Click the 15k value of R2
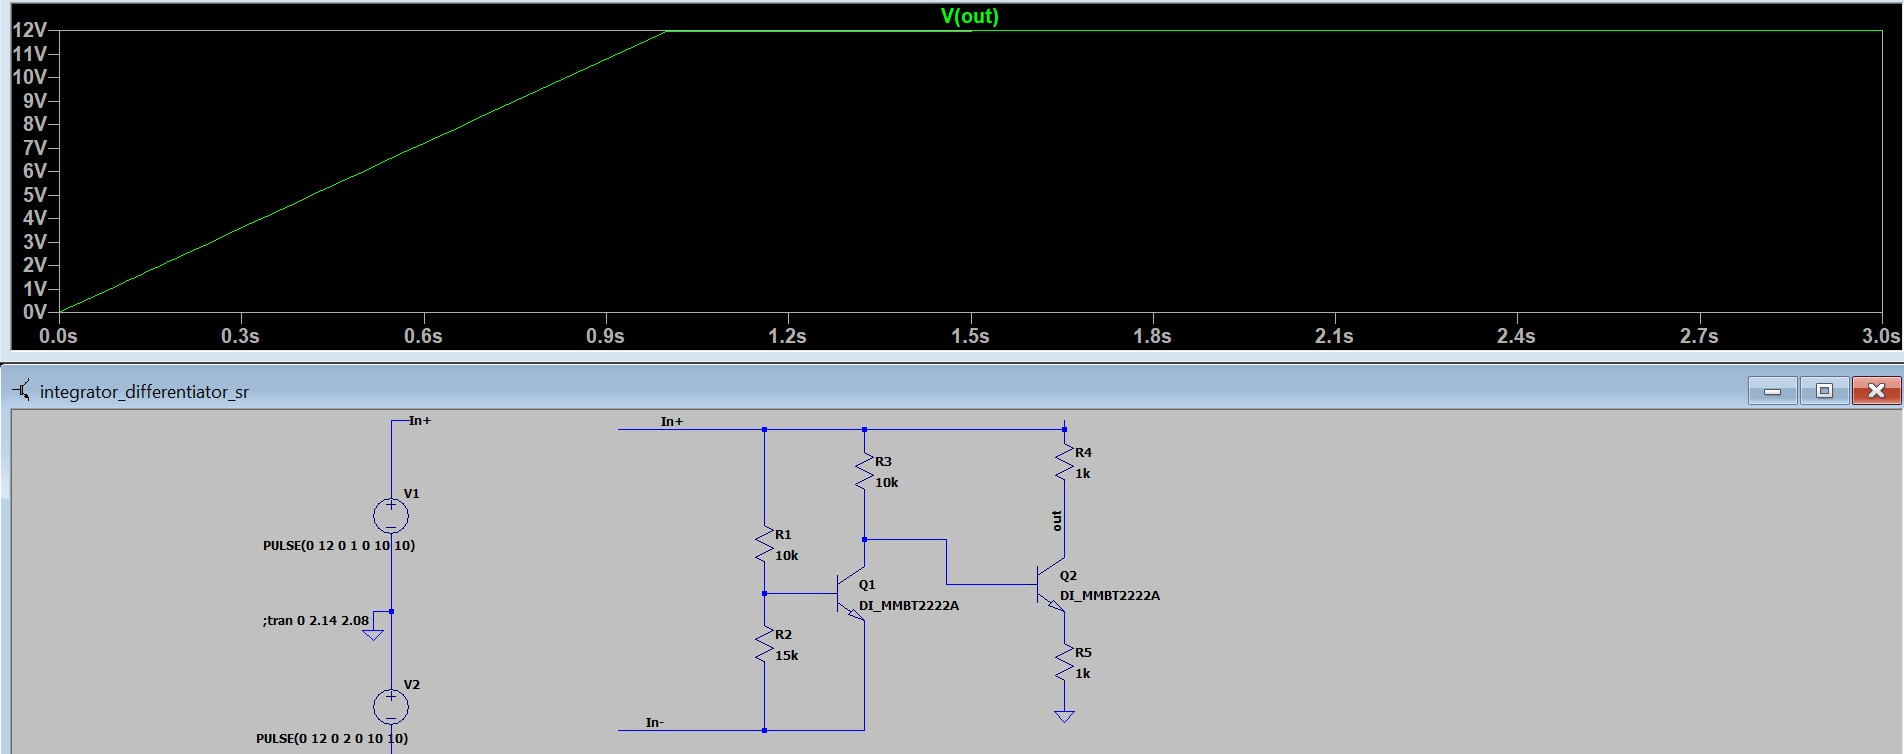The height and width of the screenshot is (754, 1904). coord(787,655)
